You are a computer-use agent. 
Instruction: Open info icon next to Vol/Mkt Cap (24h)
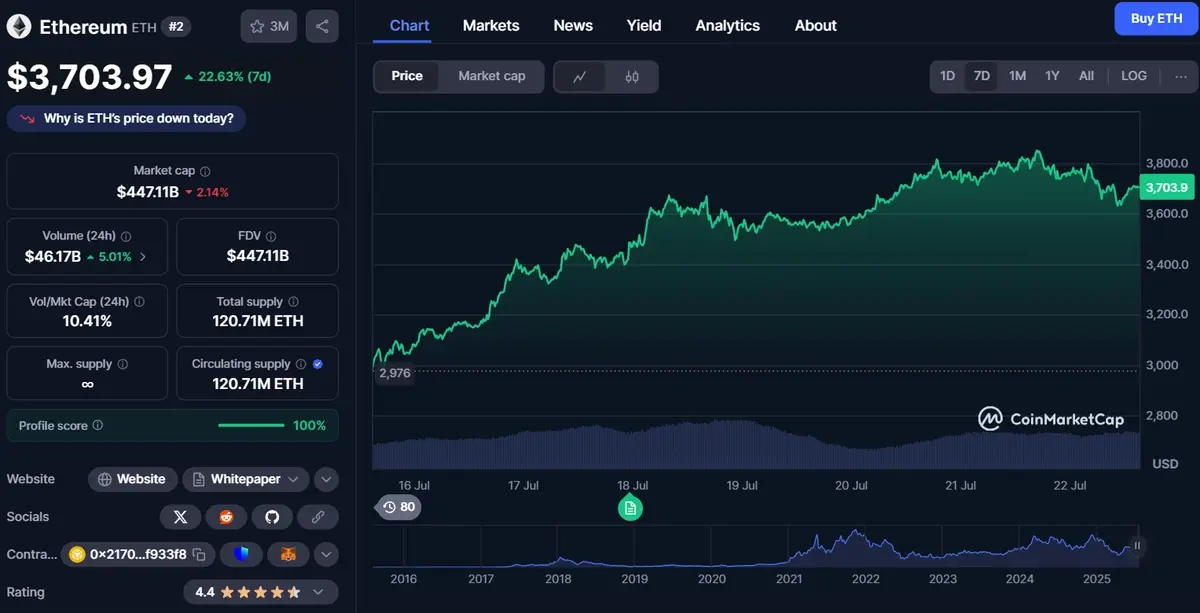click(139, 301)
